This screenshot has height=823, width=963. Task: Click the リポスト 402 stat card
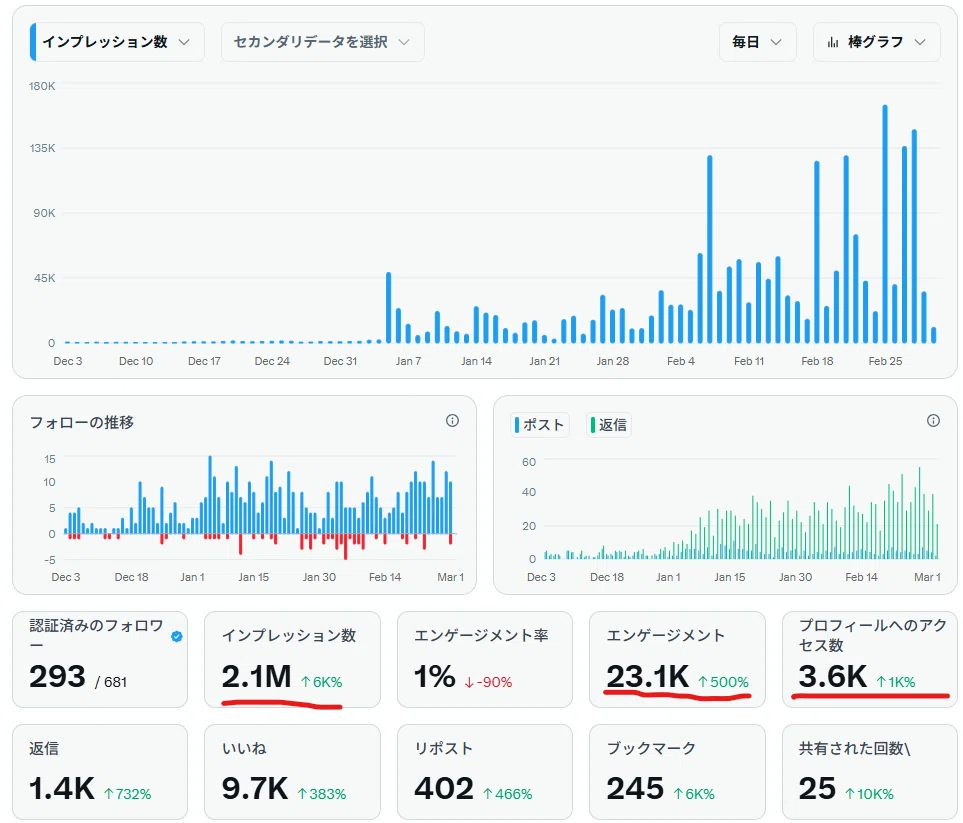(485, 772)
